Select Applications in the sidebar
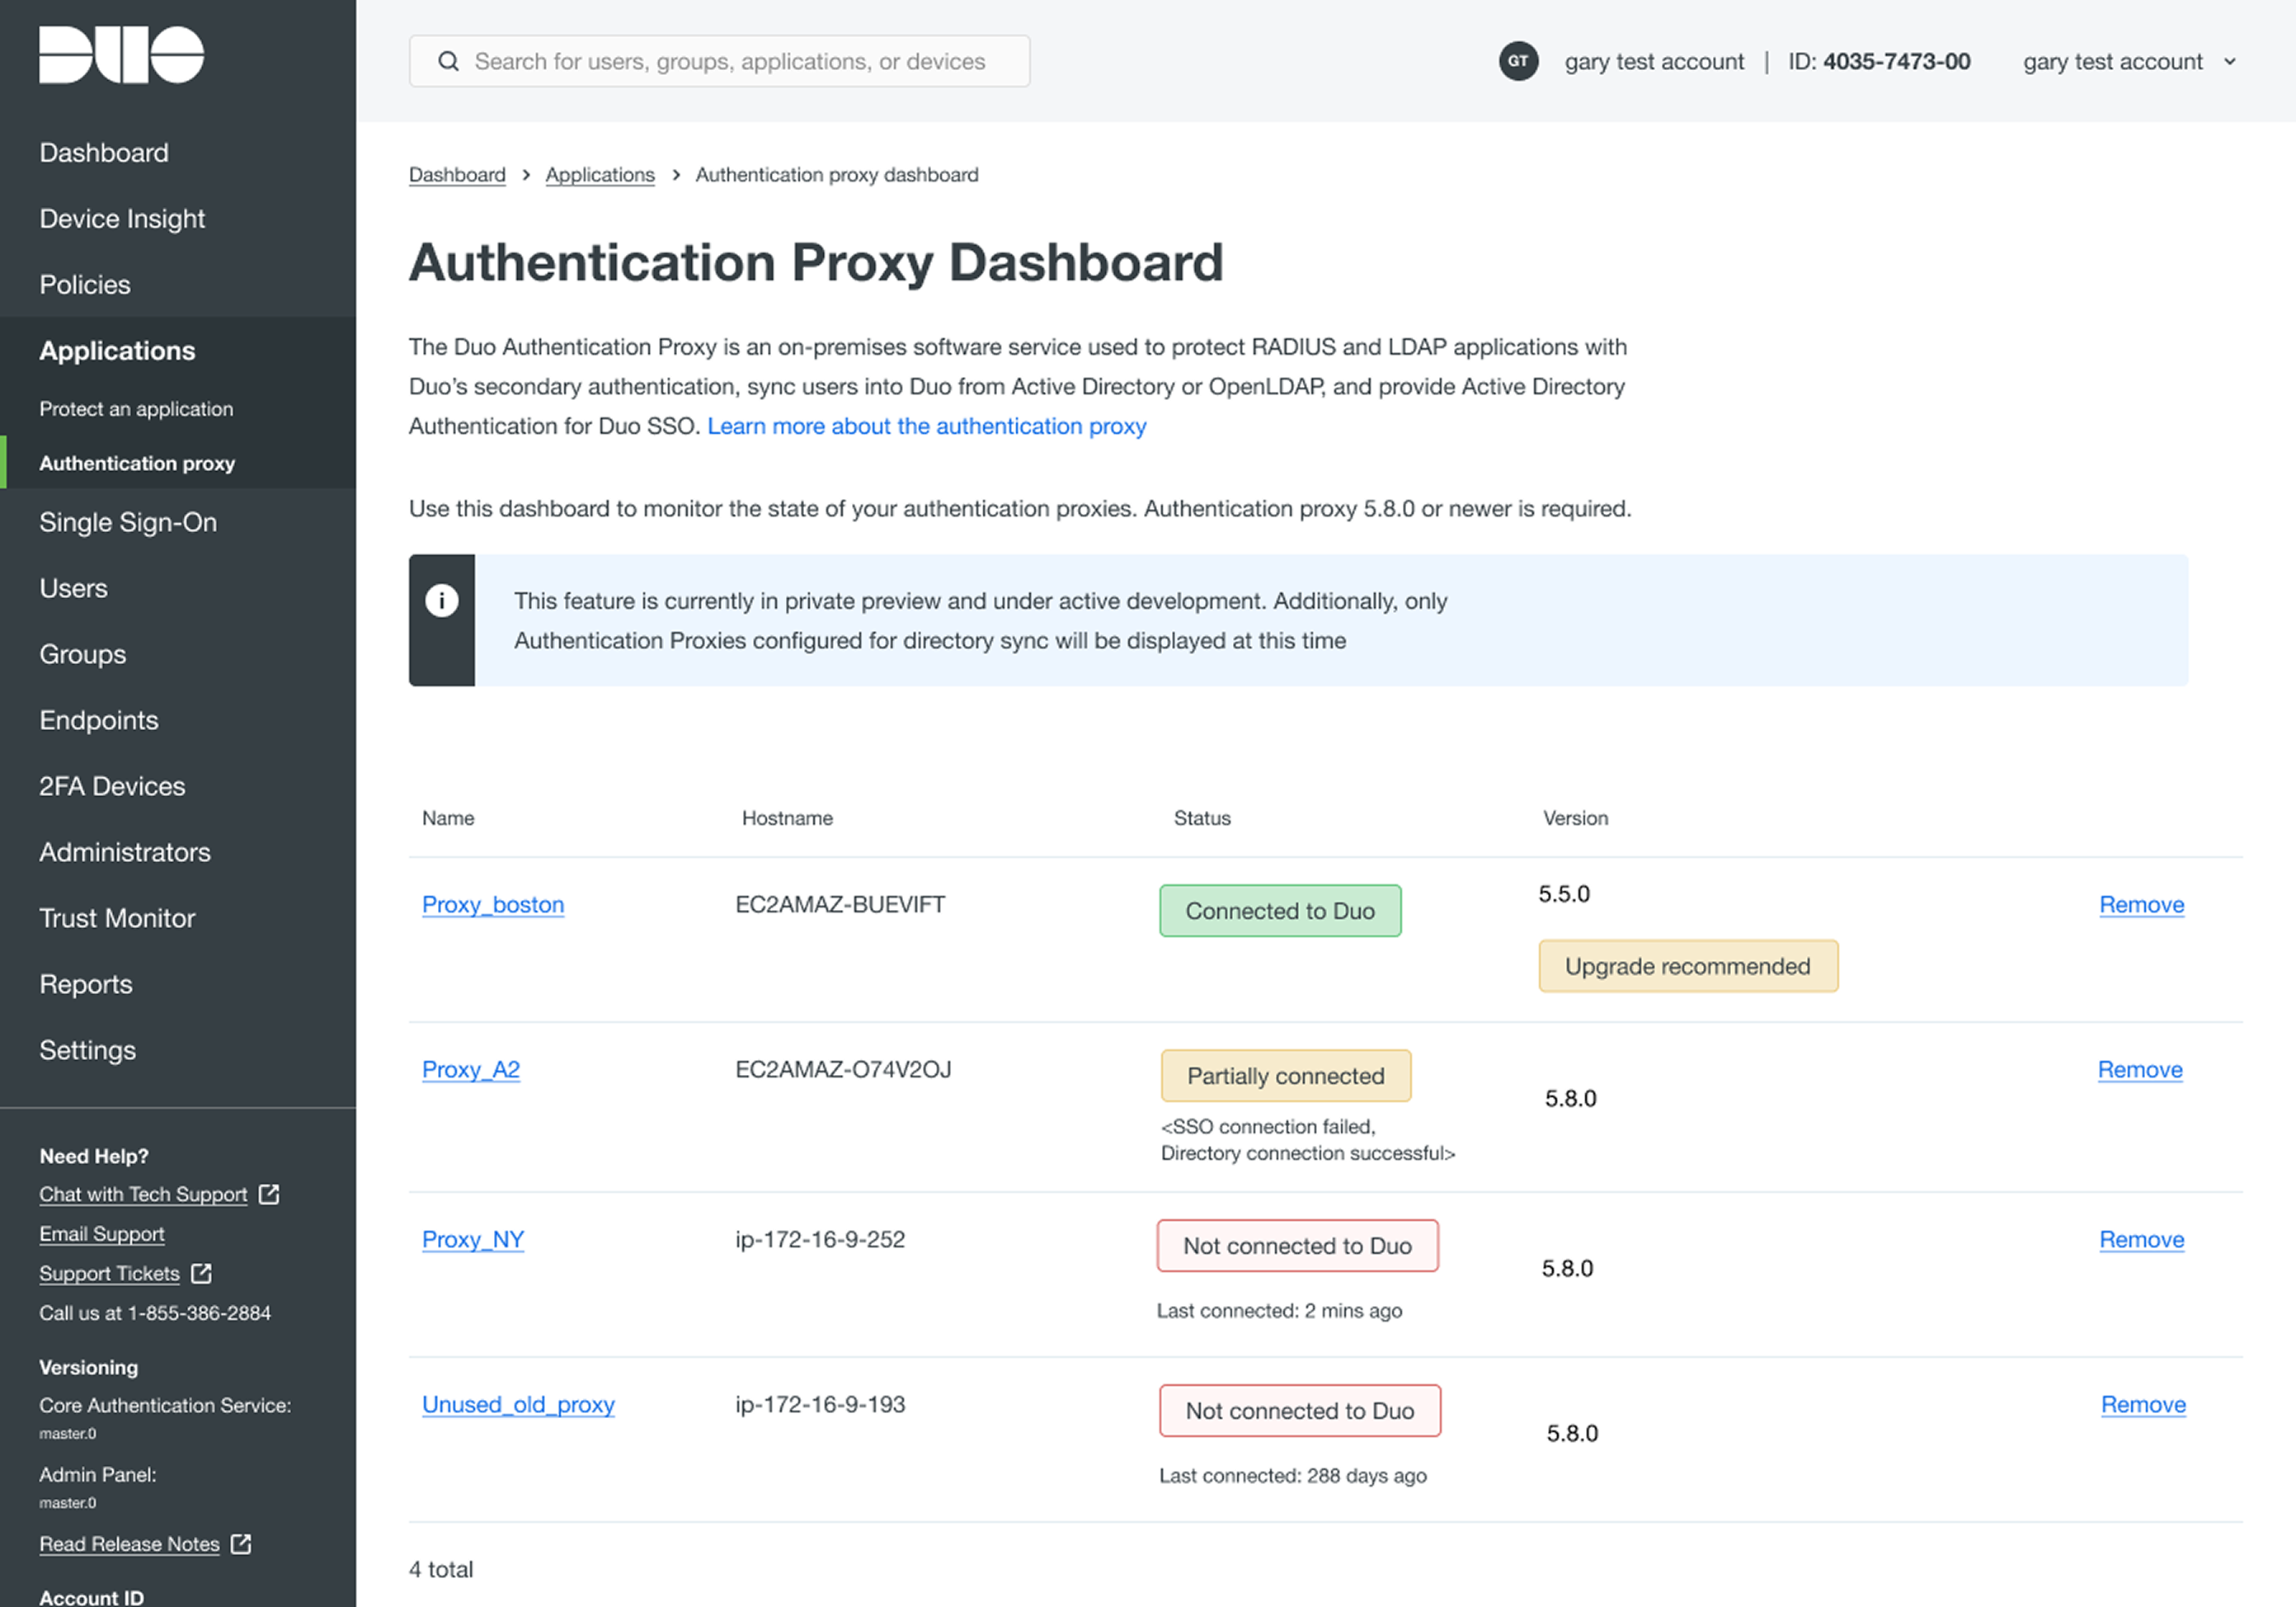This screenshot has width=2296, height=1607. [117, 351]
